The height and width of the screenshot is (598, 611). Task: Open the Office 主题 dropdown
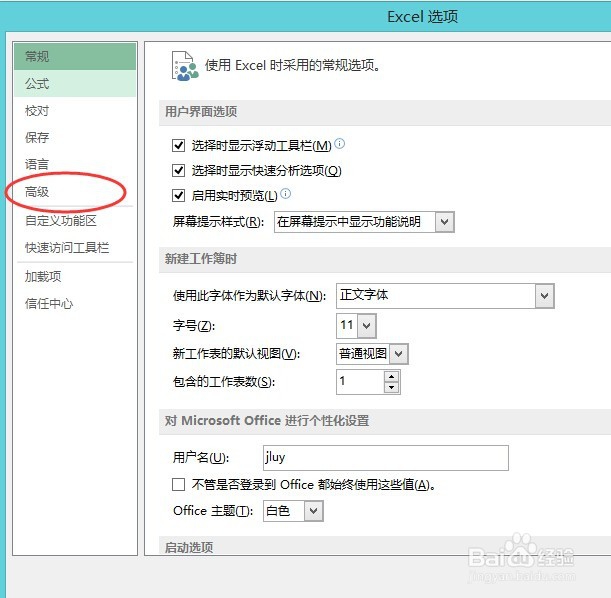click(x=314, y=511)
